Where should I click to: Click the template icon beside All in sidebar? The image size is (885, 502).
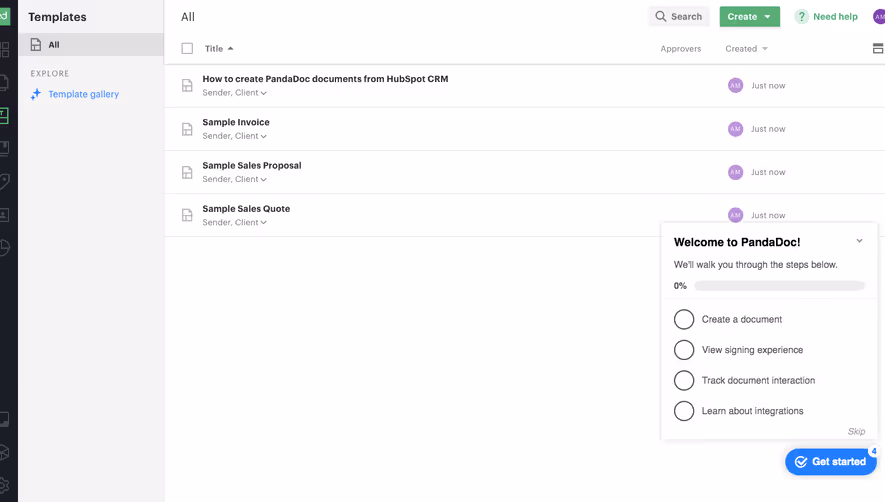36,45
